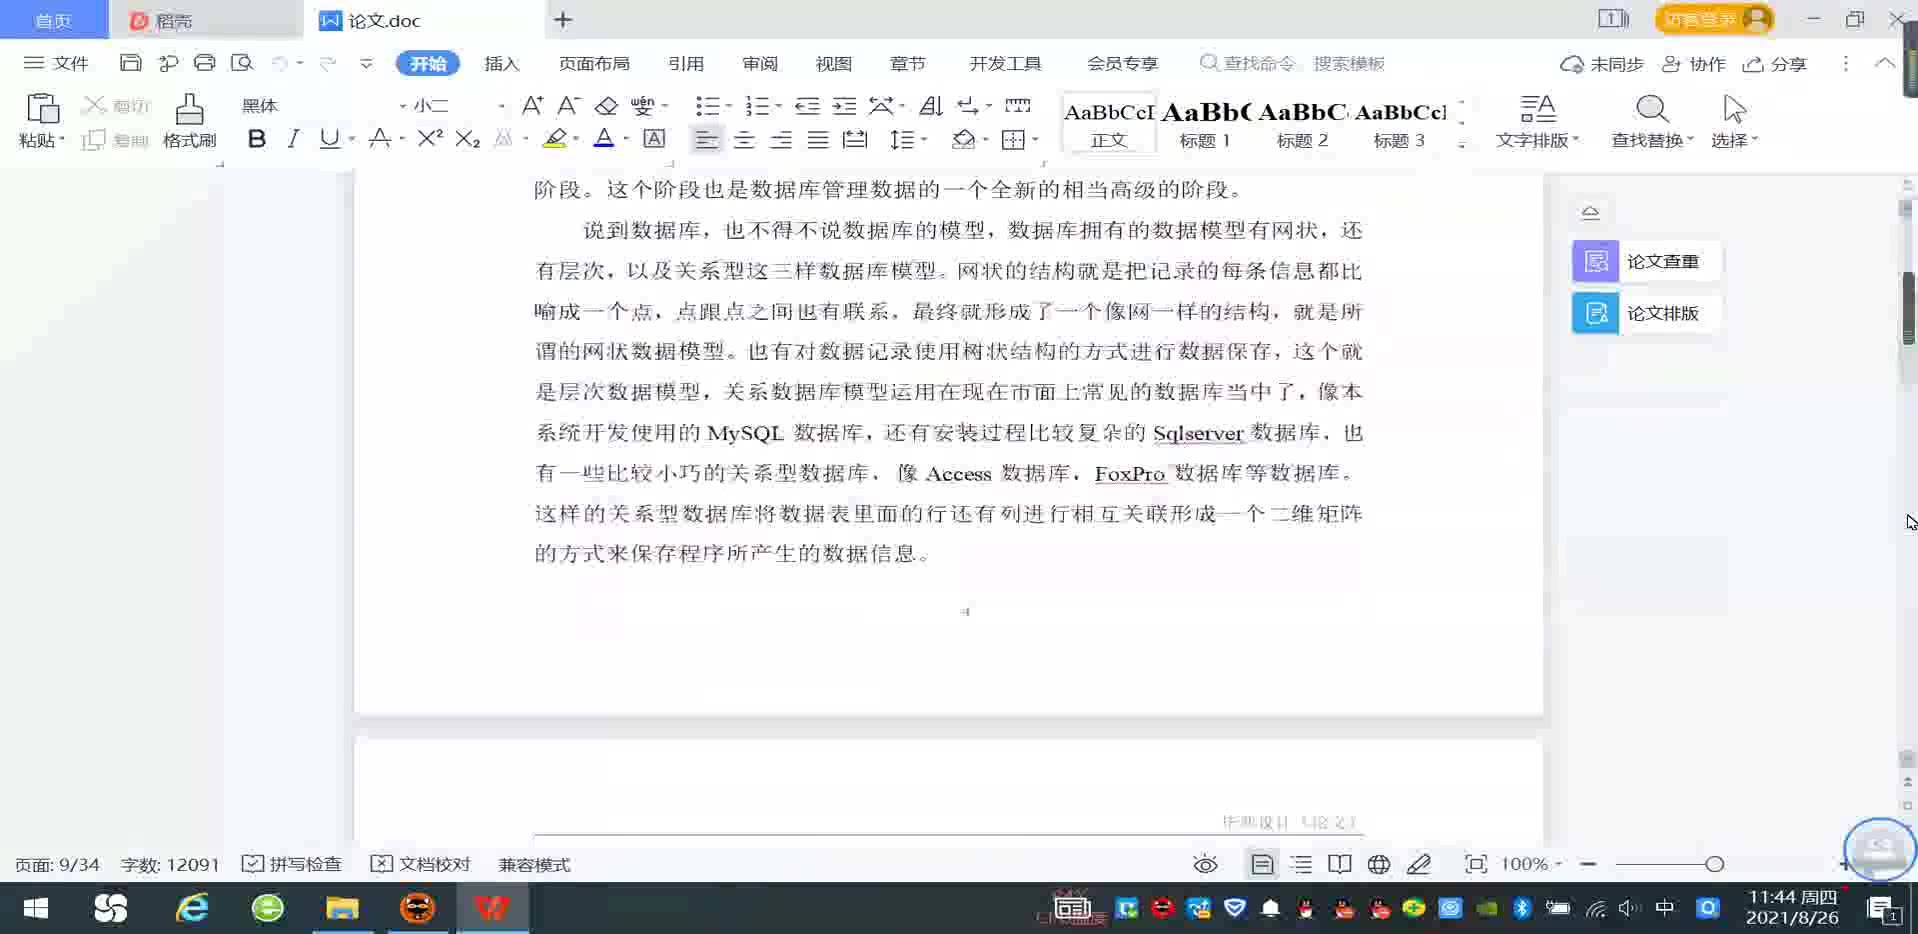This screenshot has height=934, width=1918.
Task: Switch to 视图 View tab
Action: pyautogui.click(x=833, y=63)
